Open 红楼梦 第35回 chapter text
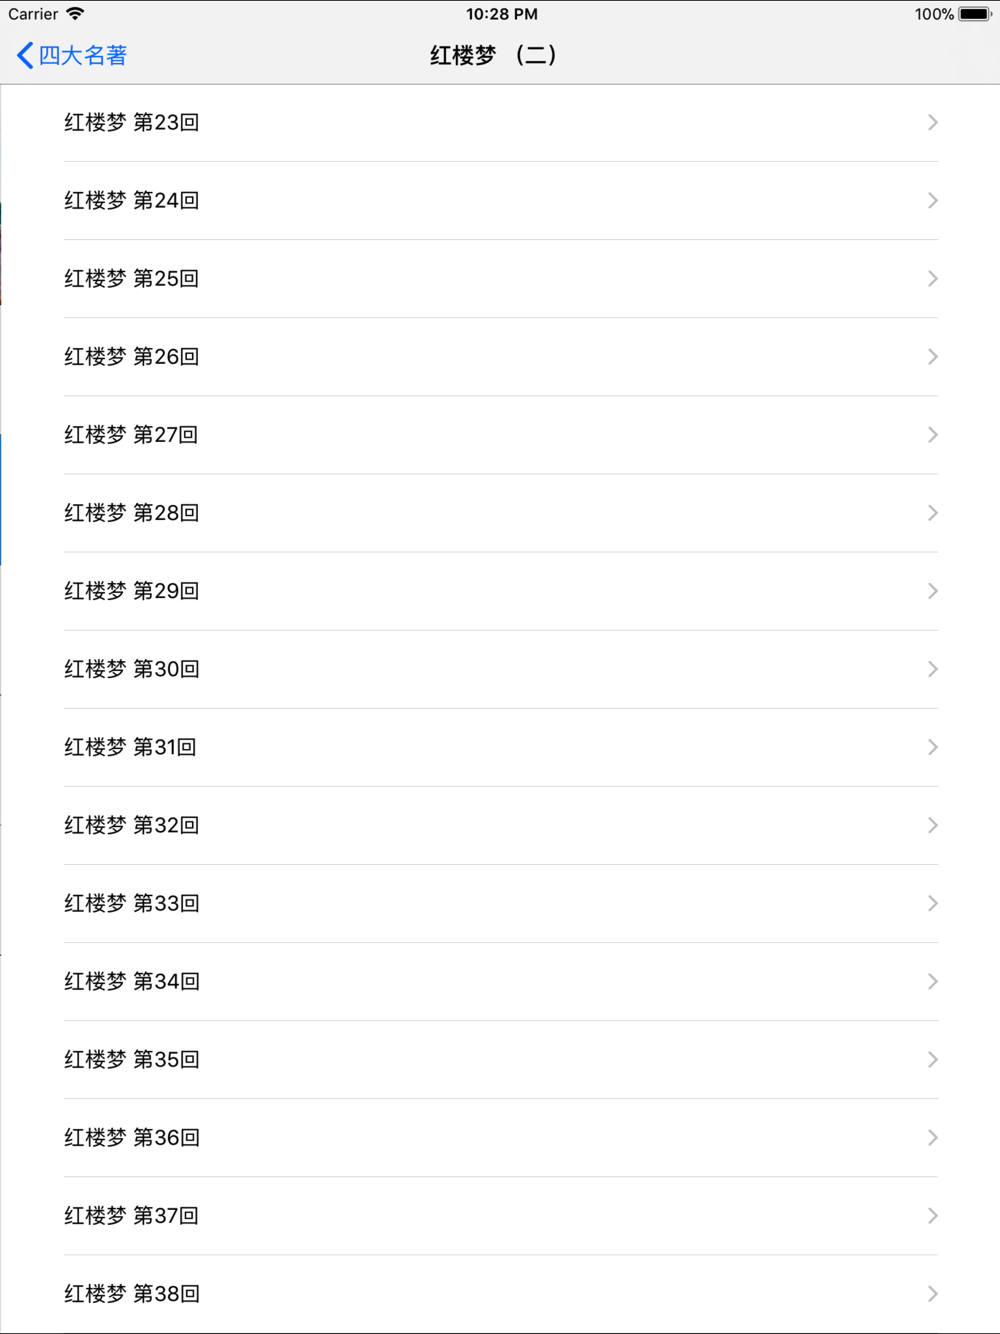 coord(500,1059)
